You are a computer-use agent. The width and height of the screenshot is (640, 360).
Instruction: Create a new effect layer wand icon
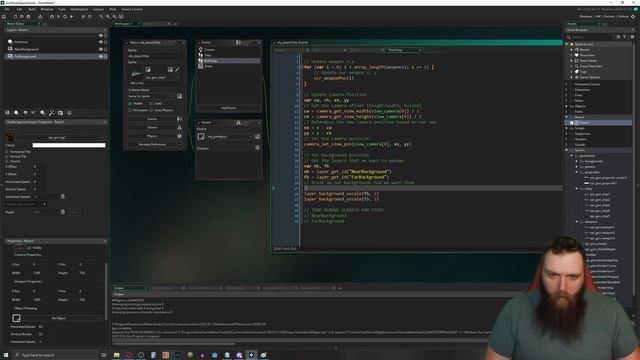coord(51,113)
